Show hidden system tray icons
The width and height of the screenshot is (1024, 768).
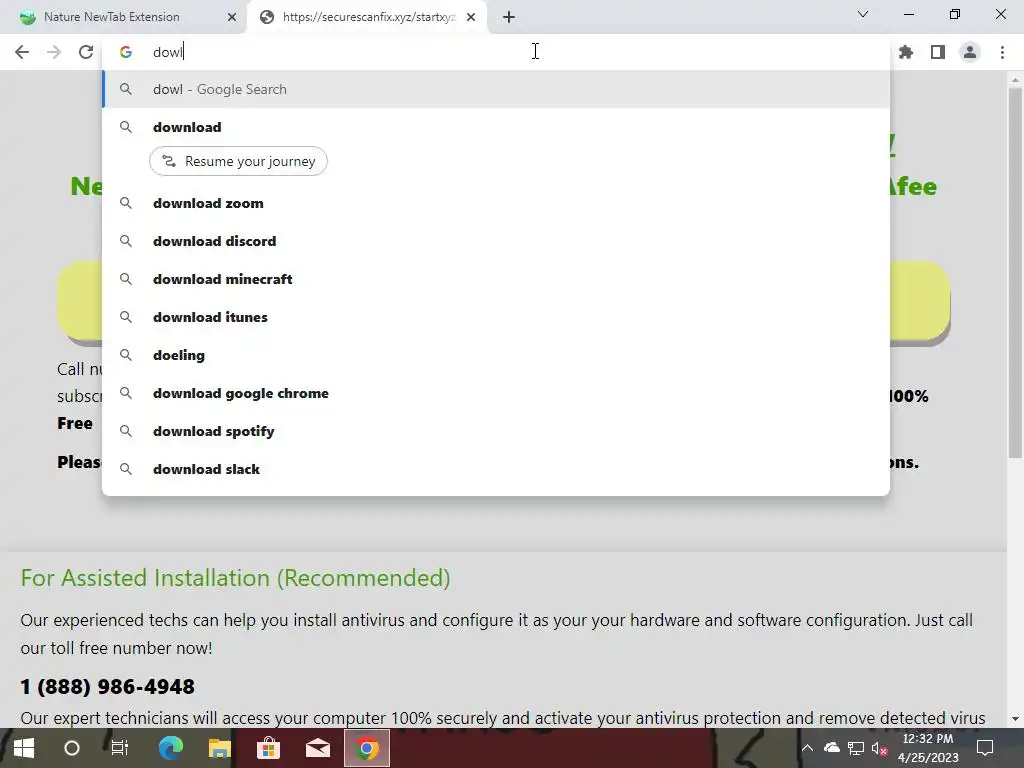(807, 748)
